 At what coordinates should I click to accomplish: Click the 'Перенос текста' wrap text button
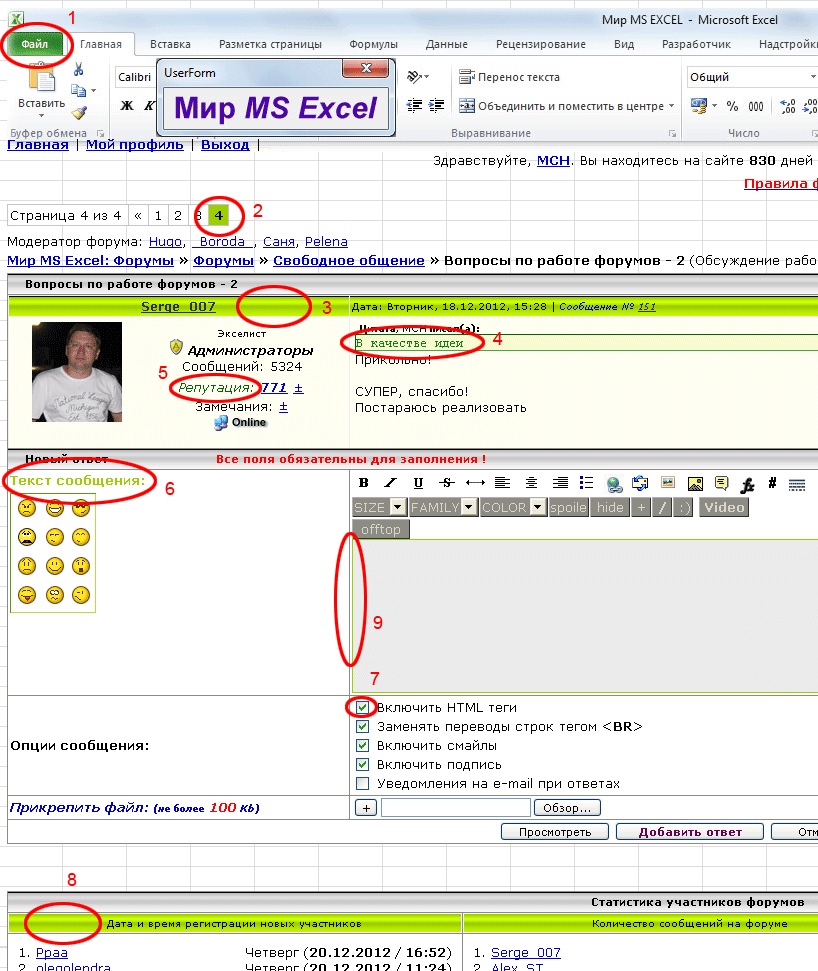click(x=509, y=77)
